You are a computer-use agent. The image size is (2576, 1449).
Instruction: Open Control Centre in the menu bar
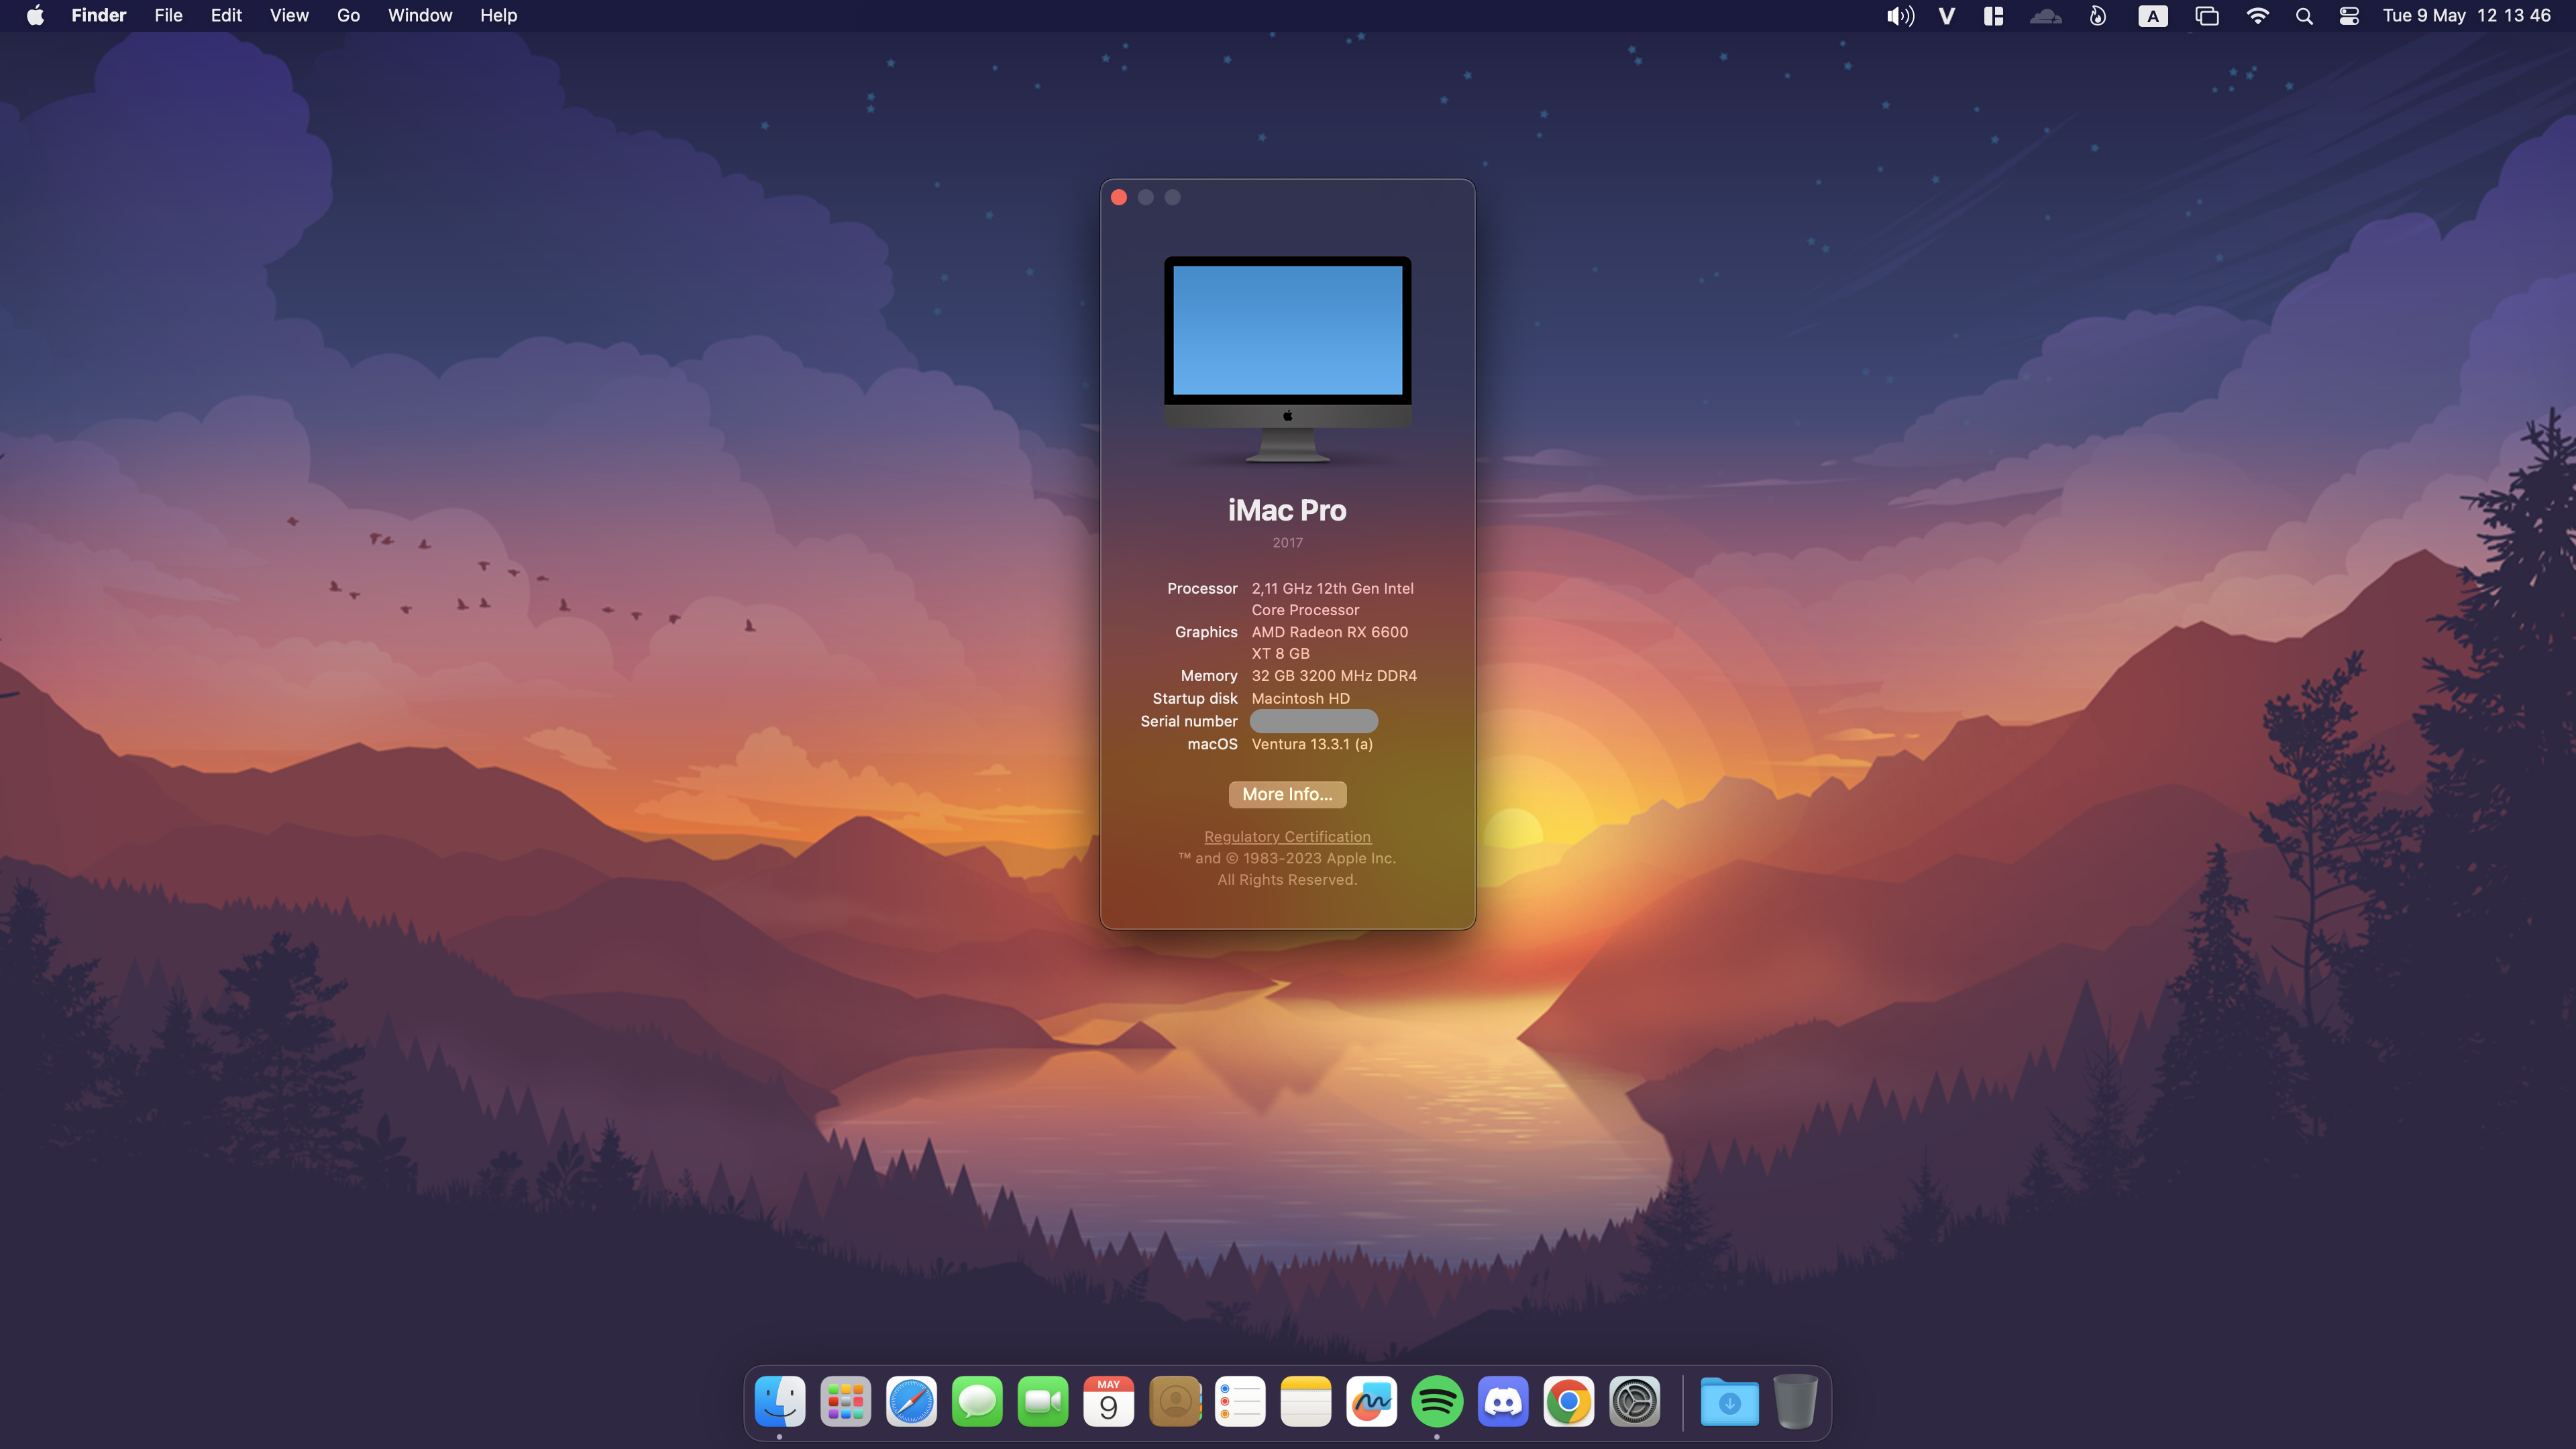(2349, 16)
